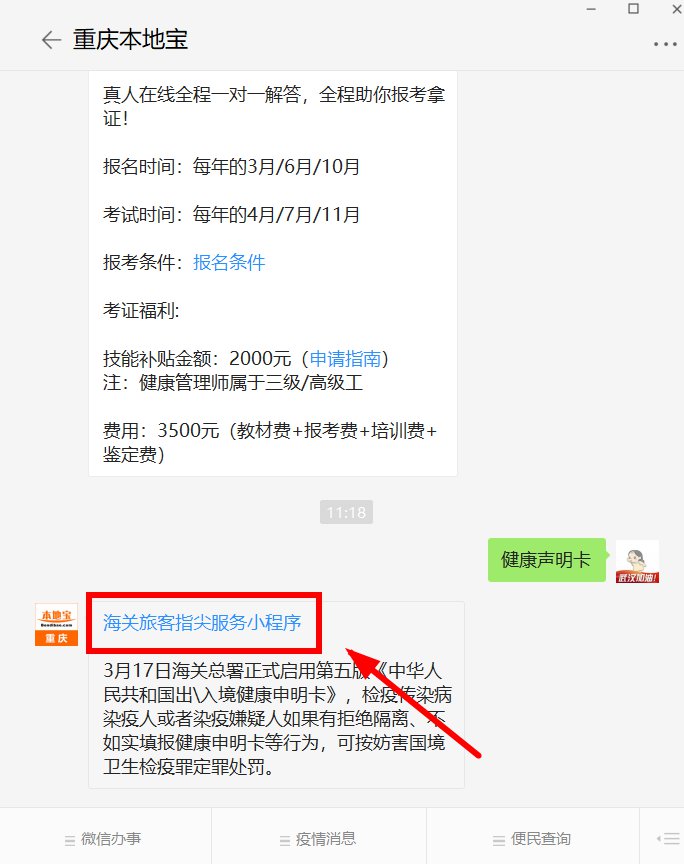
Task: Click the health declaration card description text
Action: point(277,719)
